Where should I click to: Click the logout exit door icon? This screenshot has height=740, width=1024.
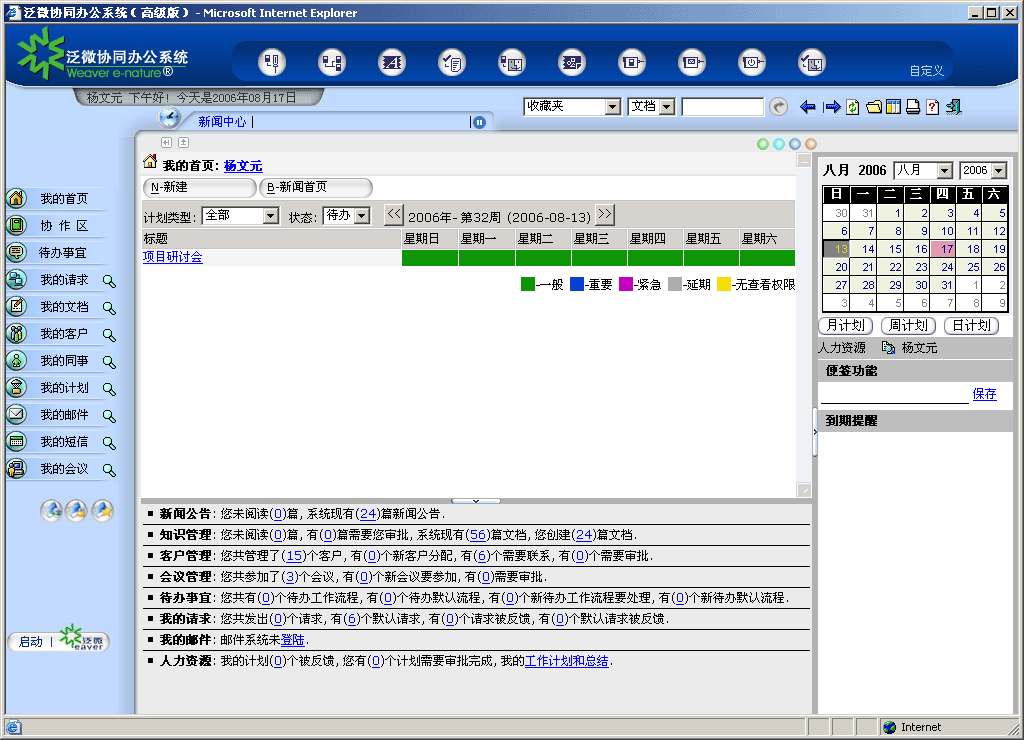pyautogui.click(x=953, y=107)
